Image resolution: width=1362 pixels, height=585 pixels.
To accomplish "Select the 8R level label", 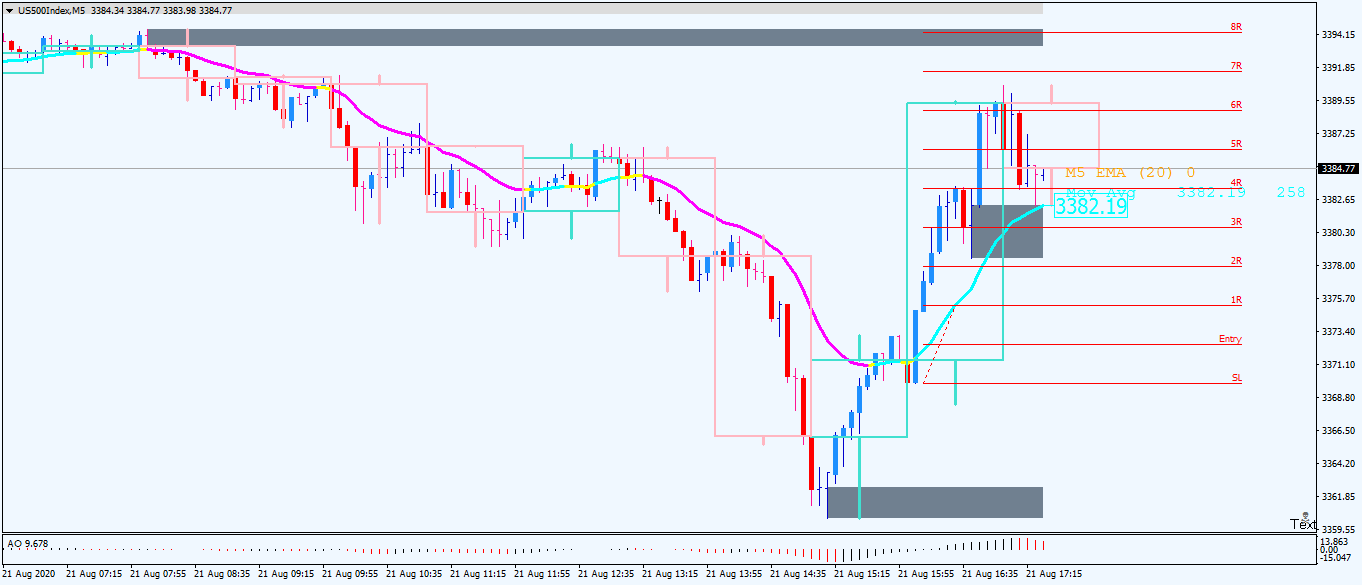I will (1236, 27).
